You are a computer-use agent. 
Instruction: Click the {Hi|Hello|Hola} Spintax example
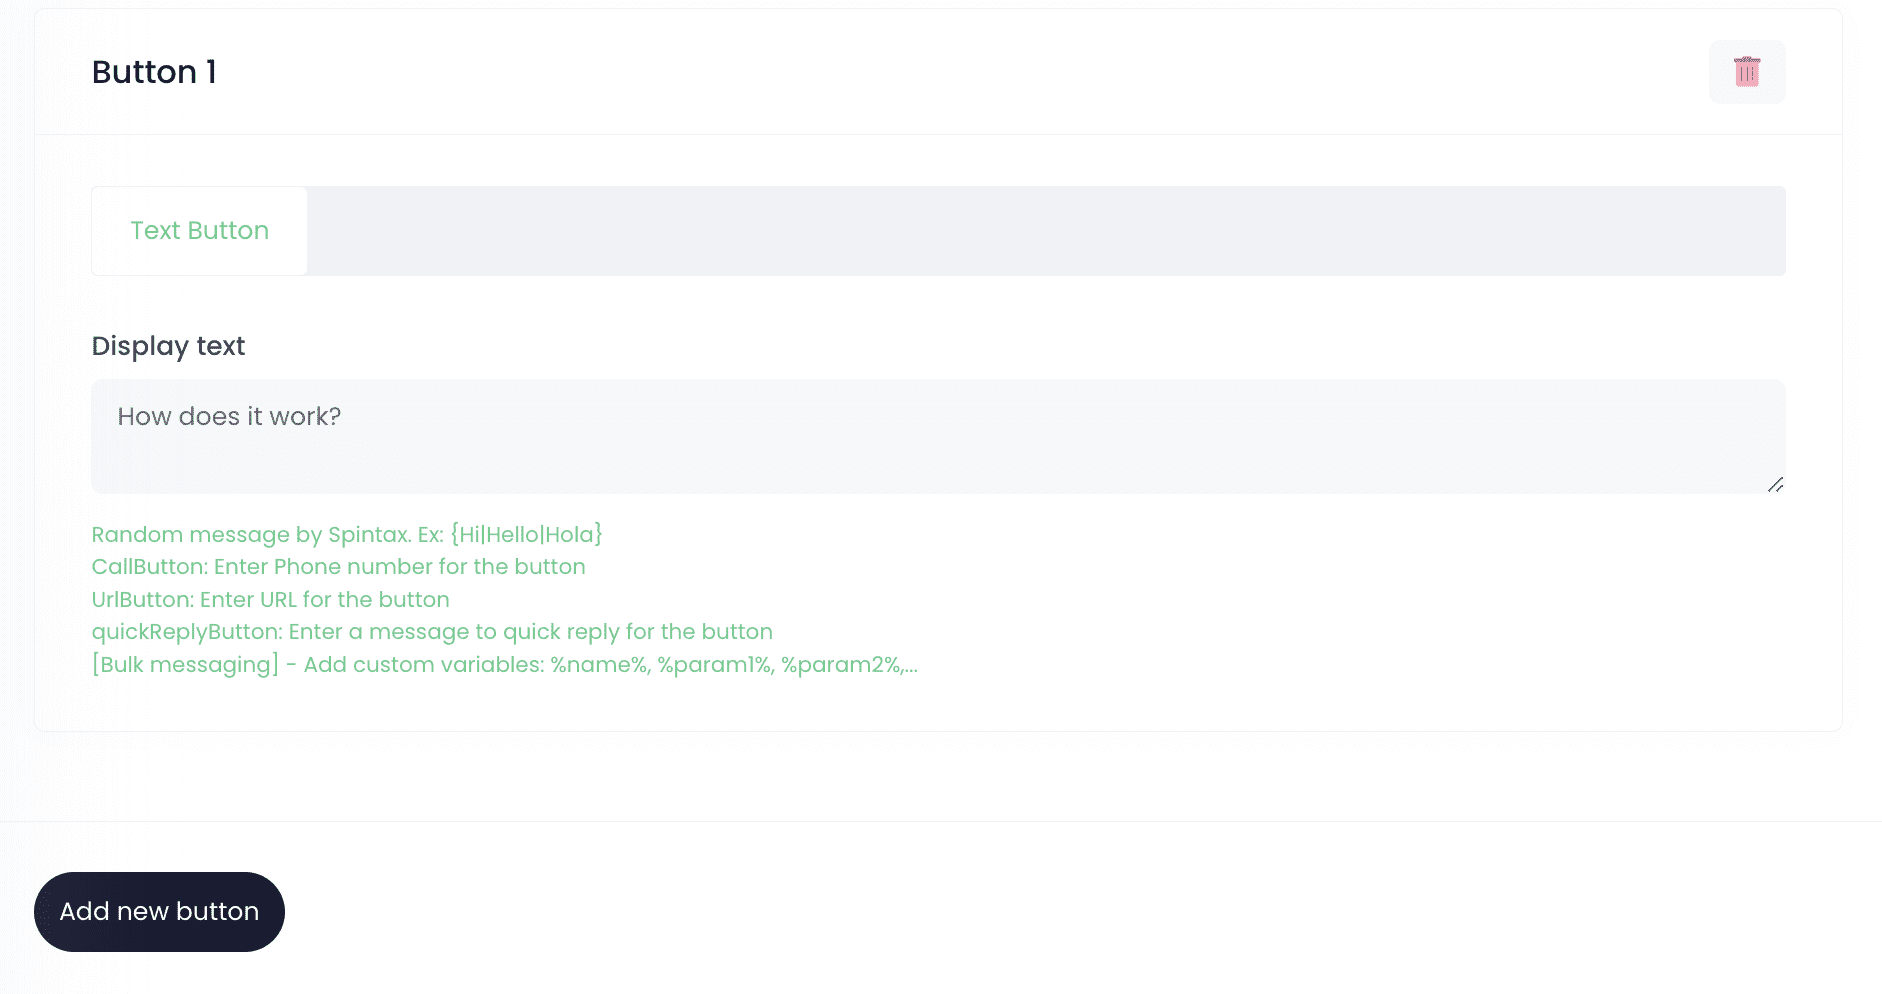526,535
